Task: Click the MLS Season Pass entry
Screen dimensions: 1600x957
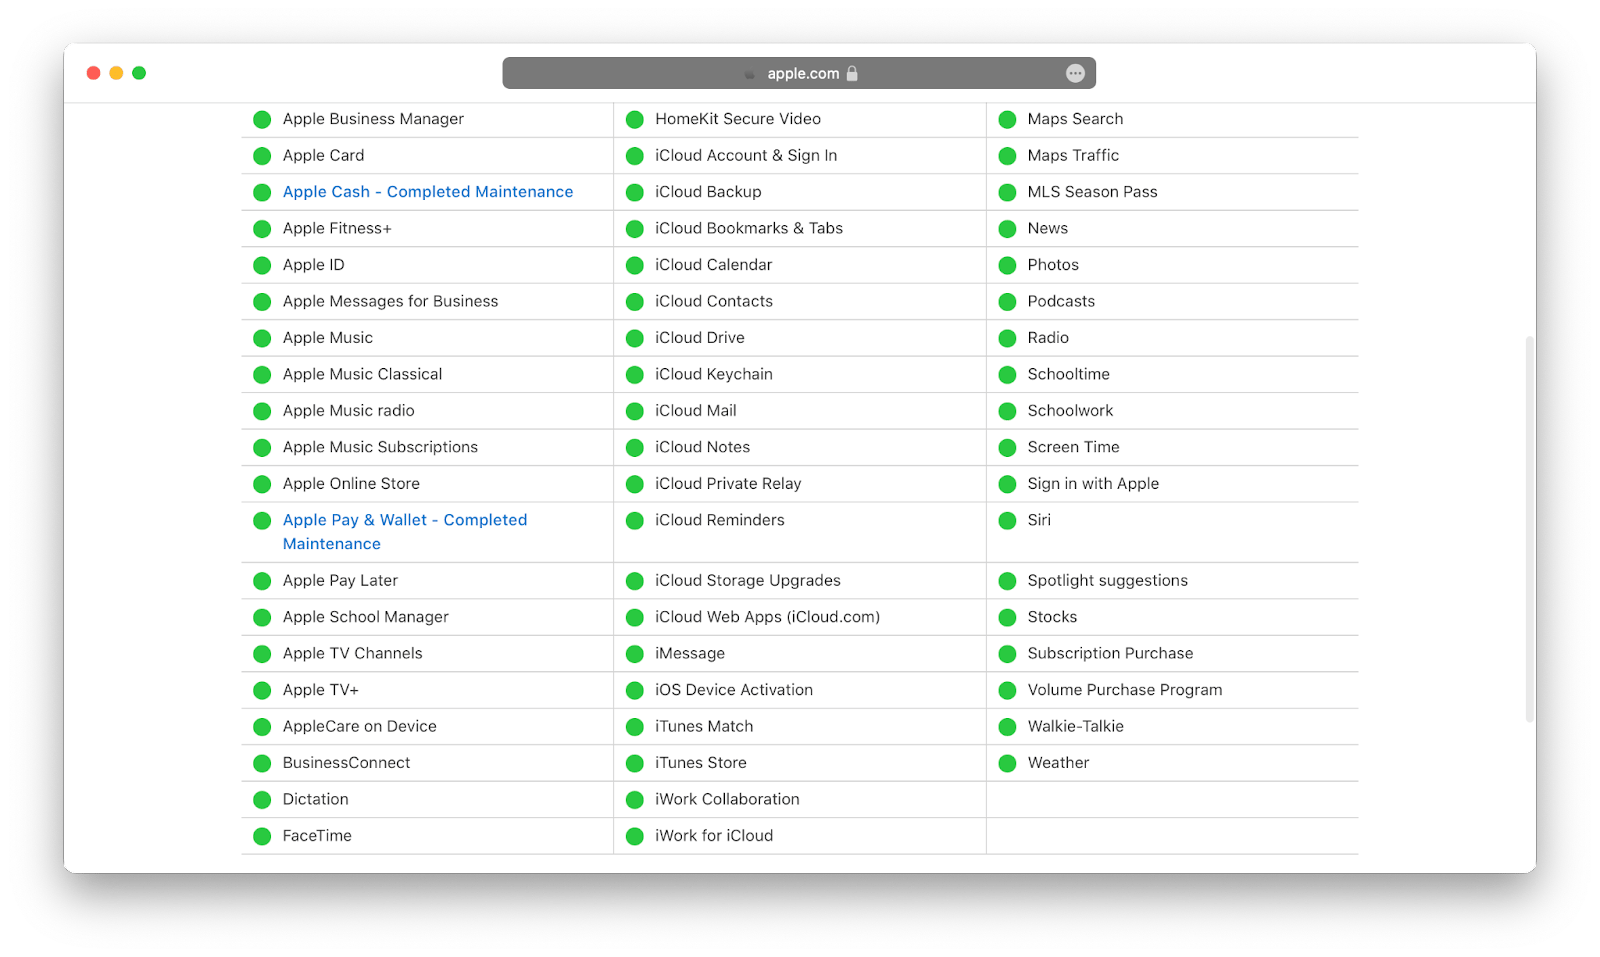Action: click(x=1092, y=192)
